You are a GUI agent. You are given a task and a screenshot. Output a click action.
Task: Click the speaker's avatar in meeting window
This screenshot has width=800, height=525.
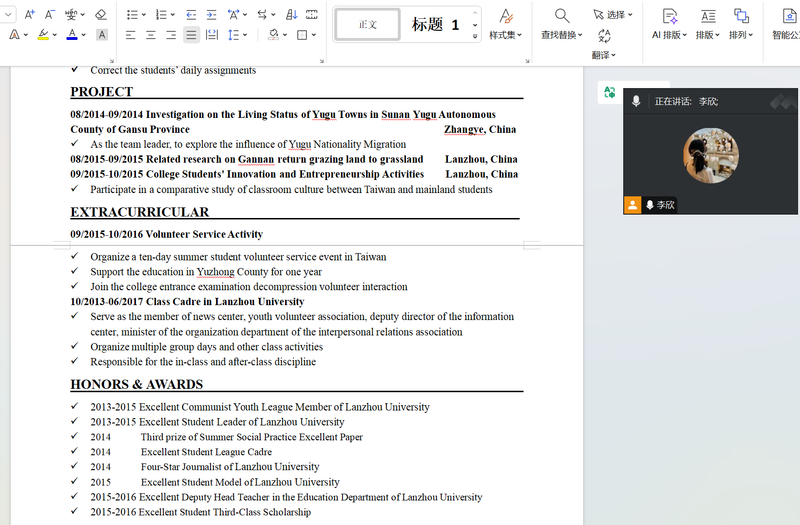710,155
